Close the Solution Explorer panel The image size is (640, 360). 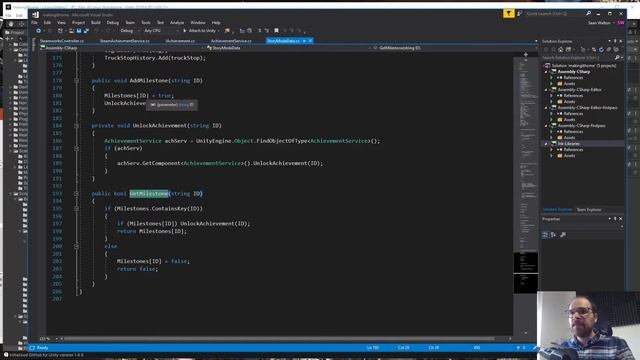click(621, 41)
